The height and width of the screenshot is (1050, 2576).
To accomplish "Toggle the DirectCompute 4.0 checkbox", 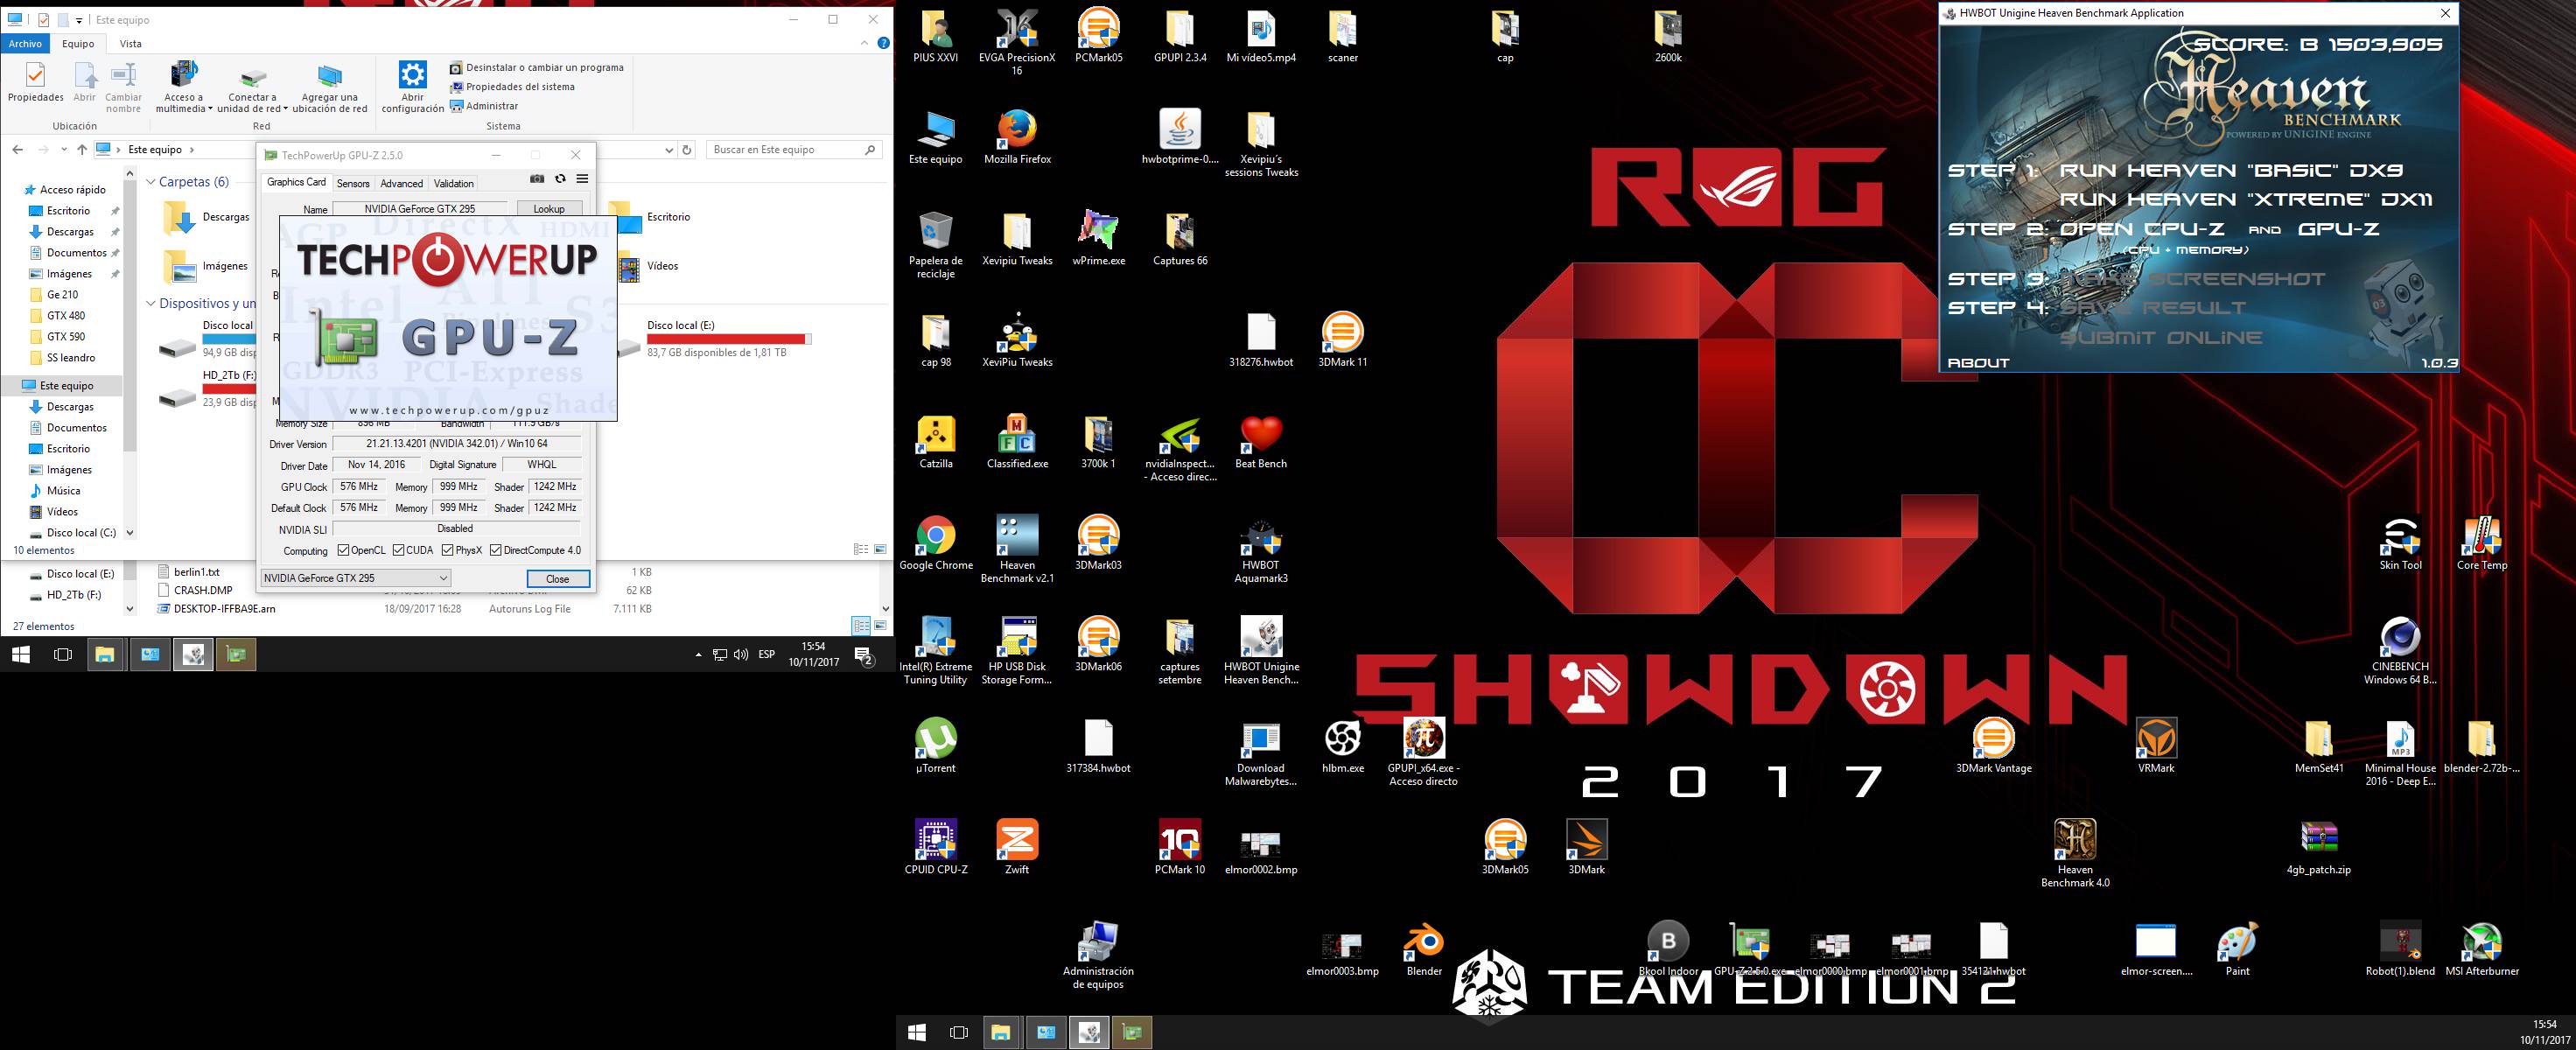I will tap(495, 550).
